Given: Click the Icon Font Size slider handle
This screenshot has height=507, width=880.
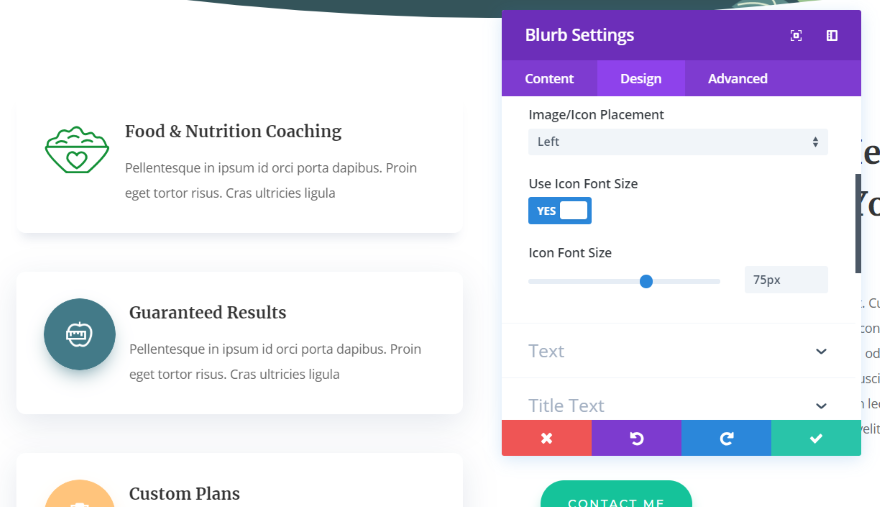Looking at the screenshot, I should 646,281.
